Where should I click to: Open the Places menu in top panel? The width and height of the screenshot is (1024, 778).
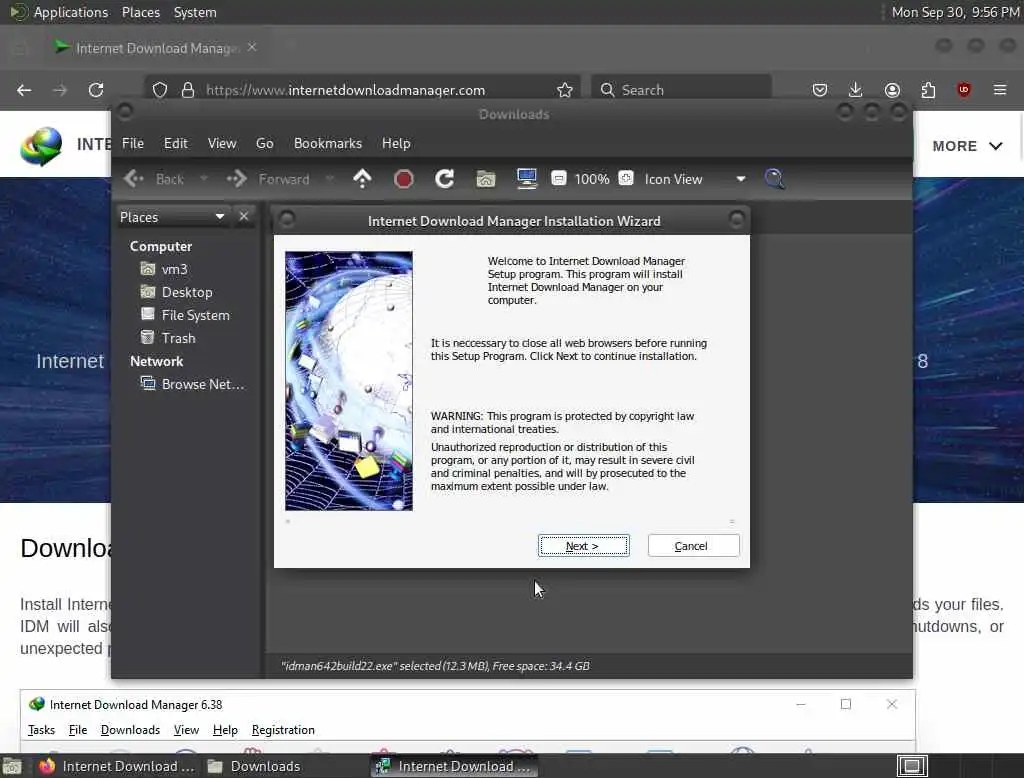tap(140, 12)
